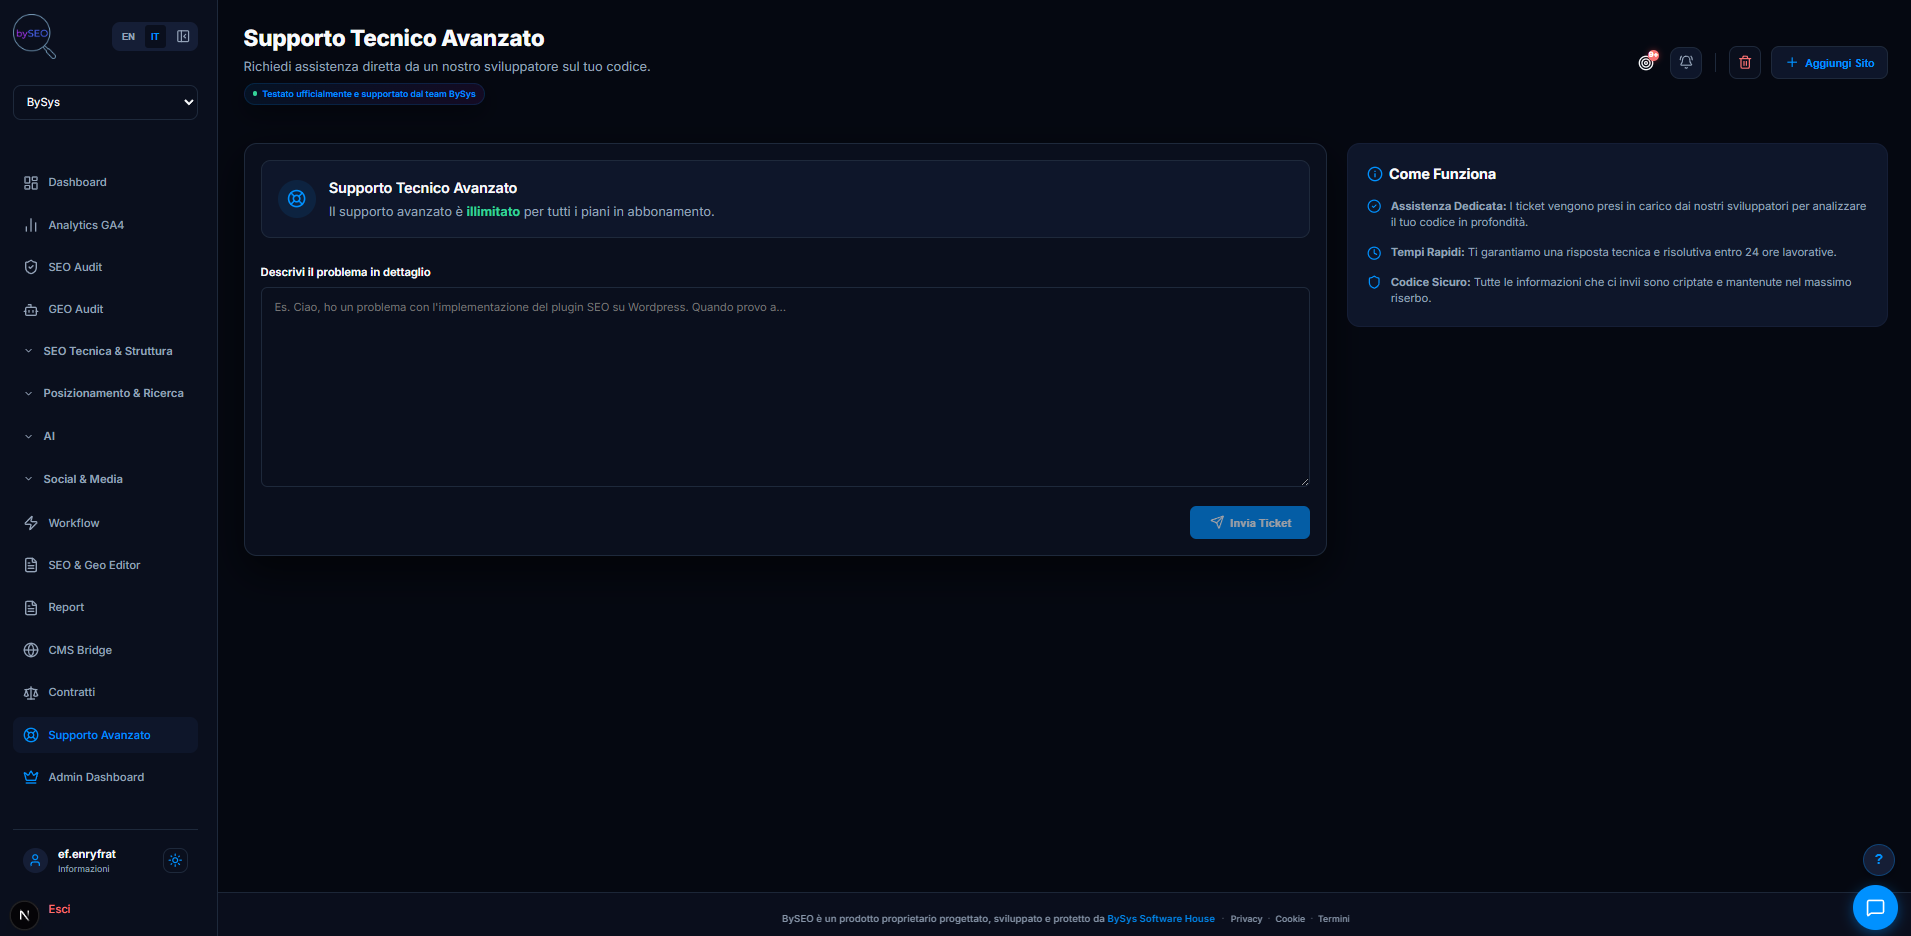Screen dimensions: 1911x936
Task: Open Cookie footer link
Action: coord(1290,919)
